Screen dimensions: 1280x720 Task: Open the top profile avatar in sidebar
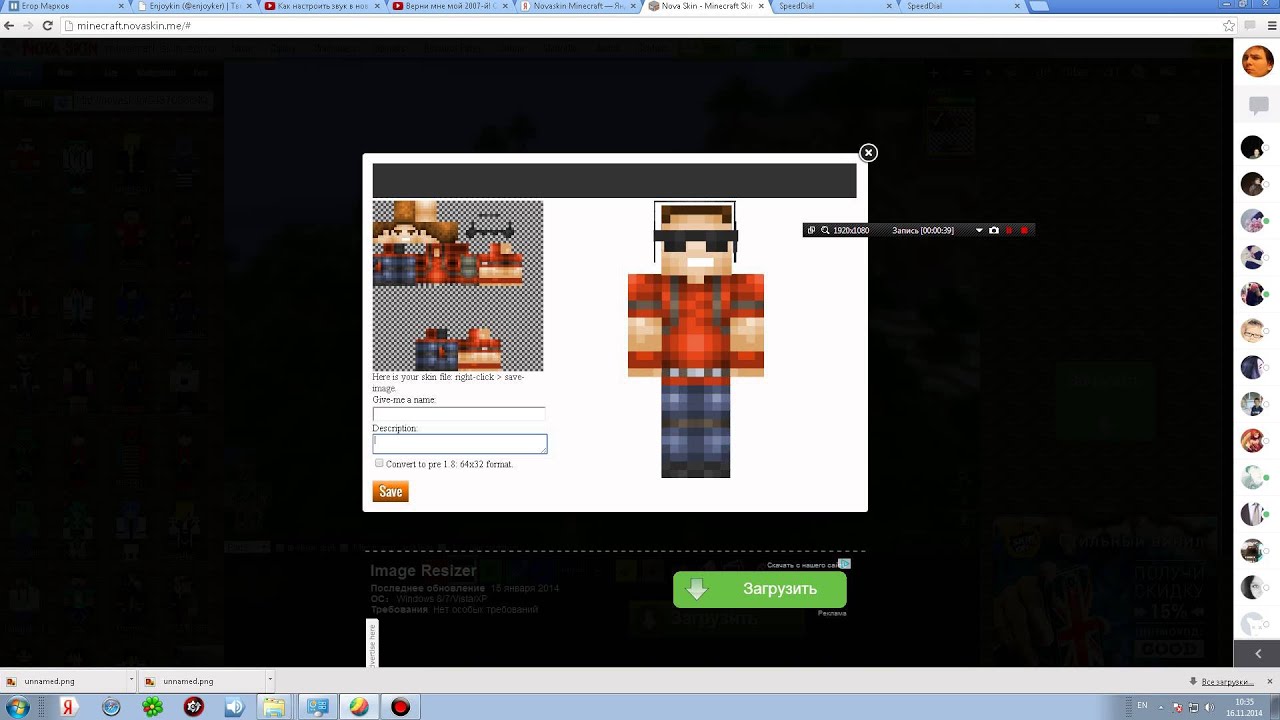1257,62
